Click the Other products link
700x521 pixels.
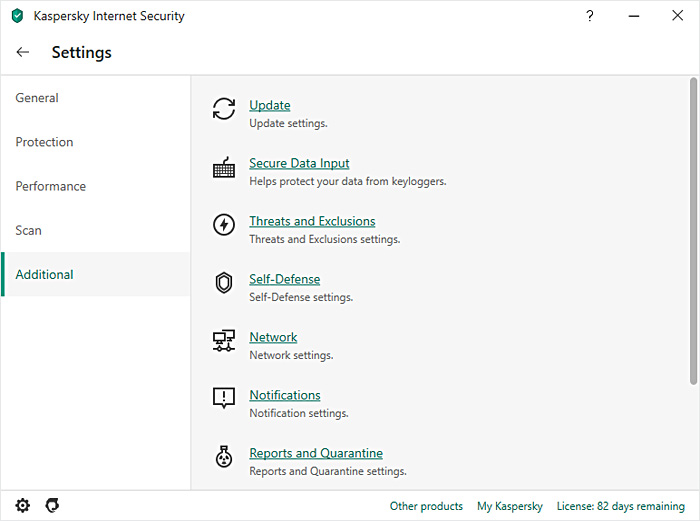point(426,506)
